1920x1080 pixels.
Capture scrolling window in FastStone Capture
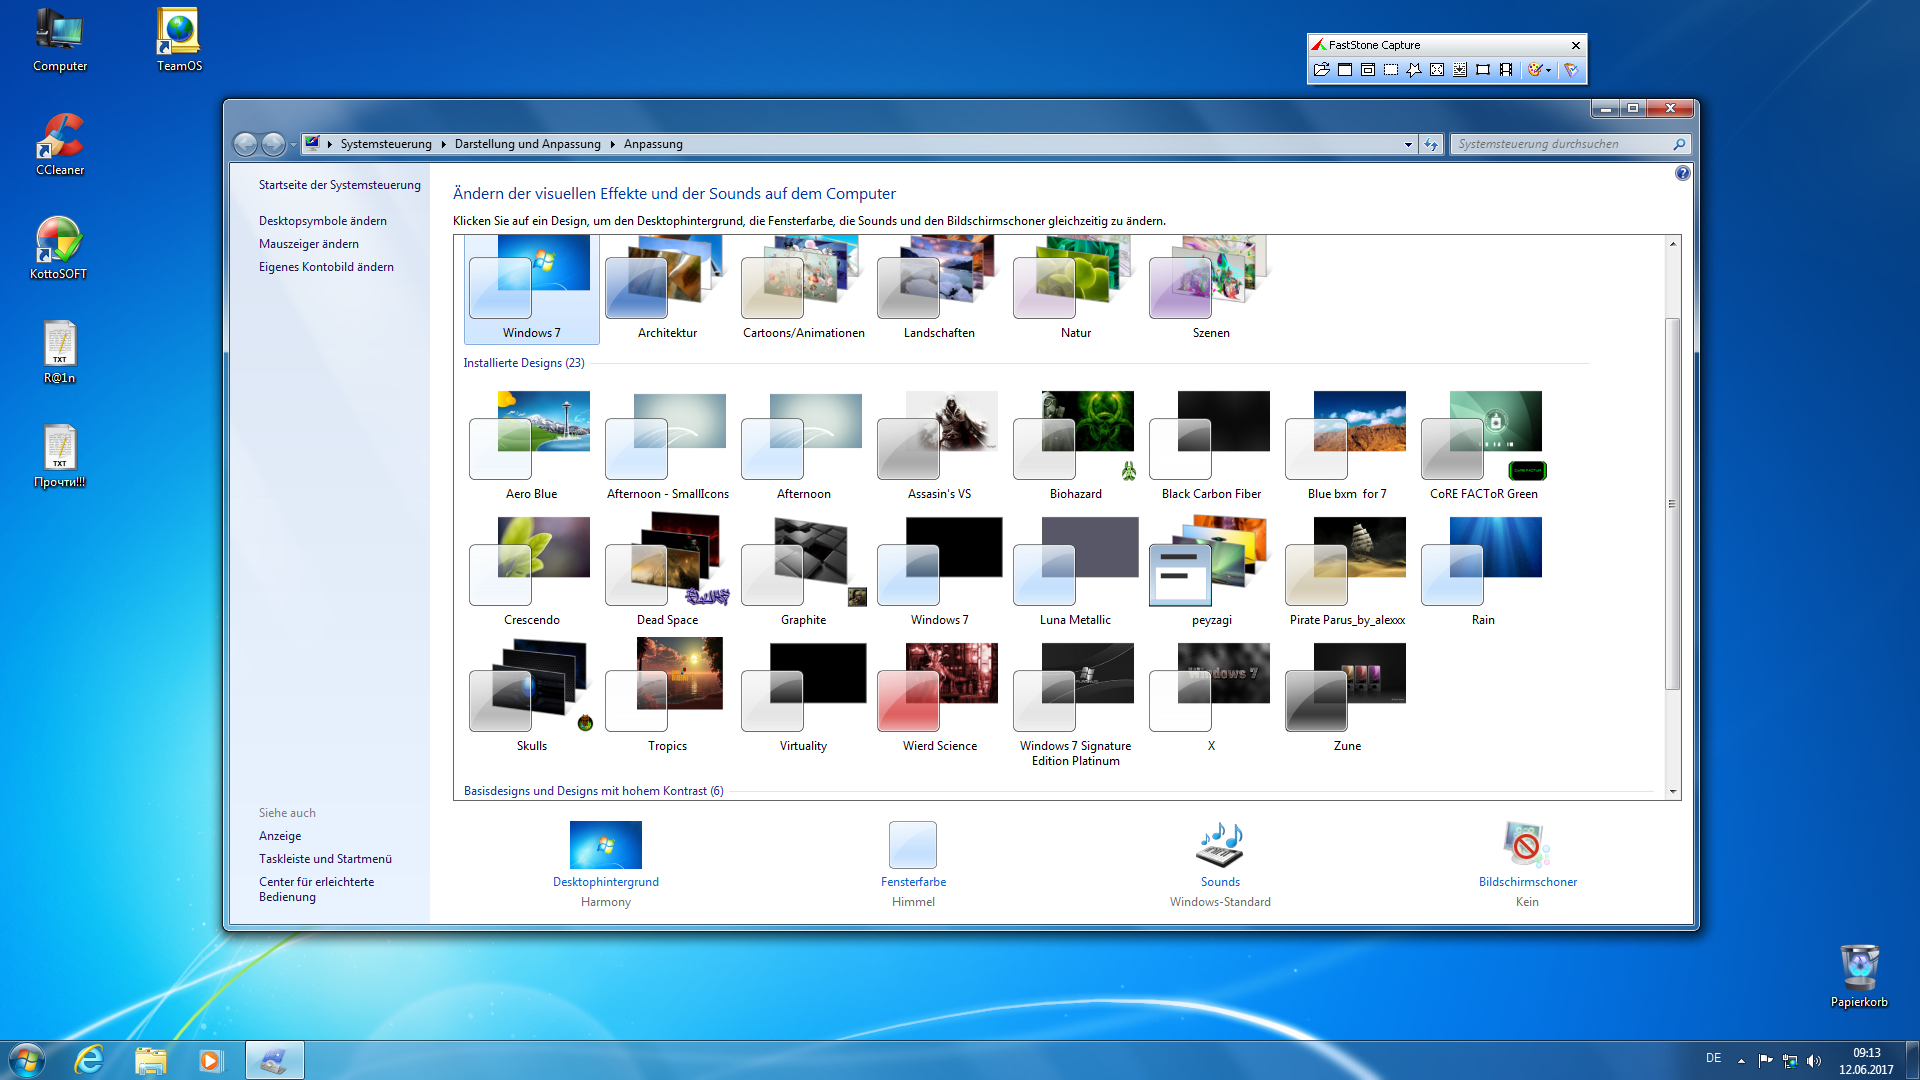(x=1460, y=70)
